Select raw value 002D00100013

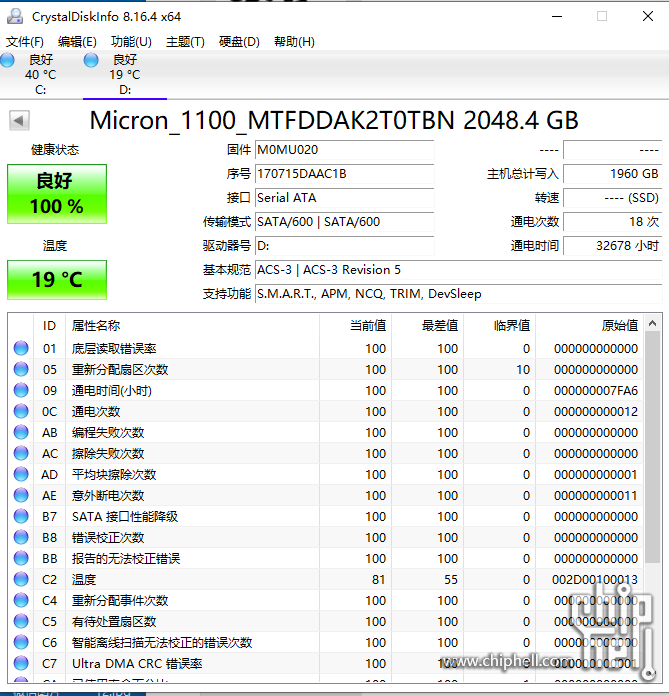tap(595, 580)
